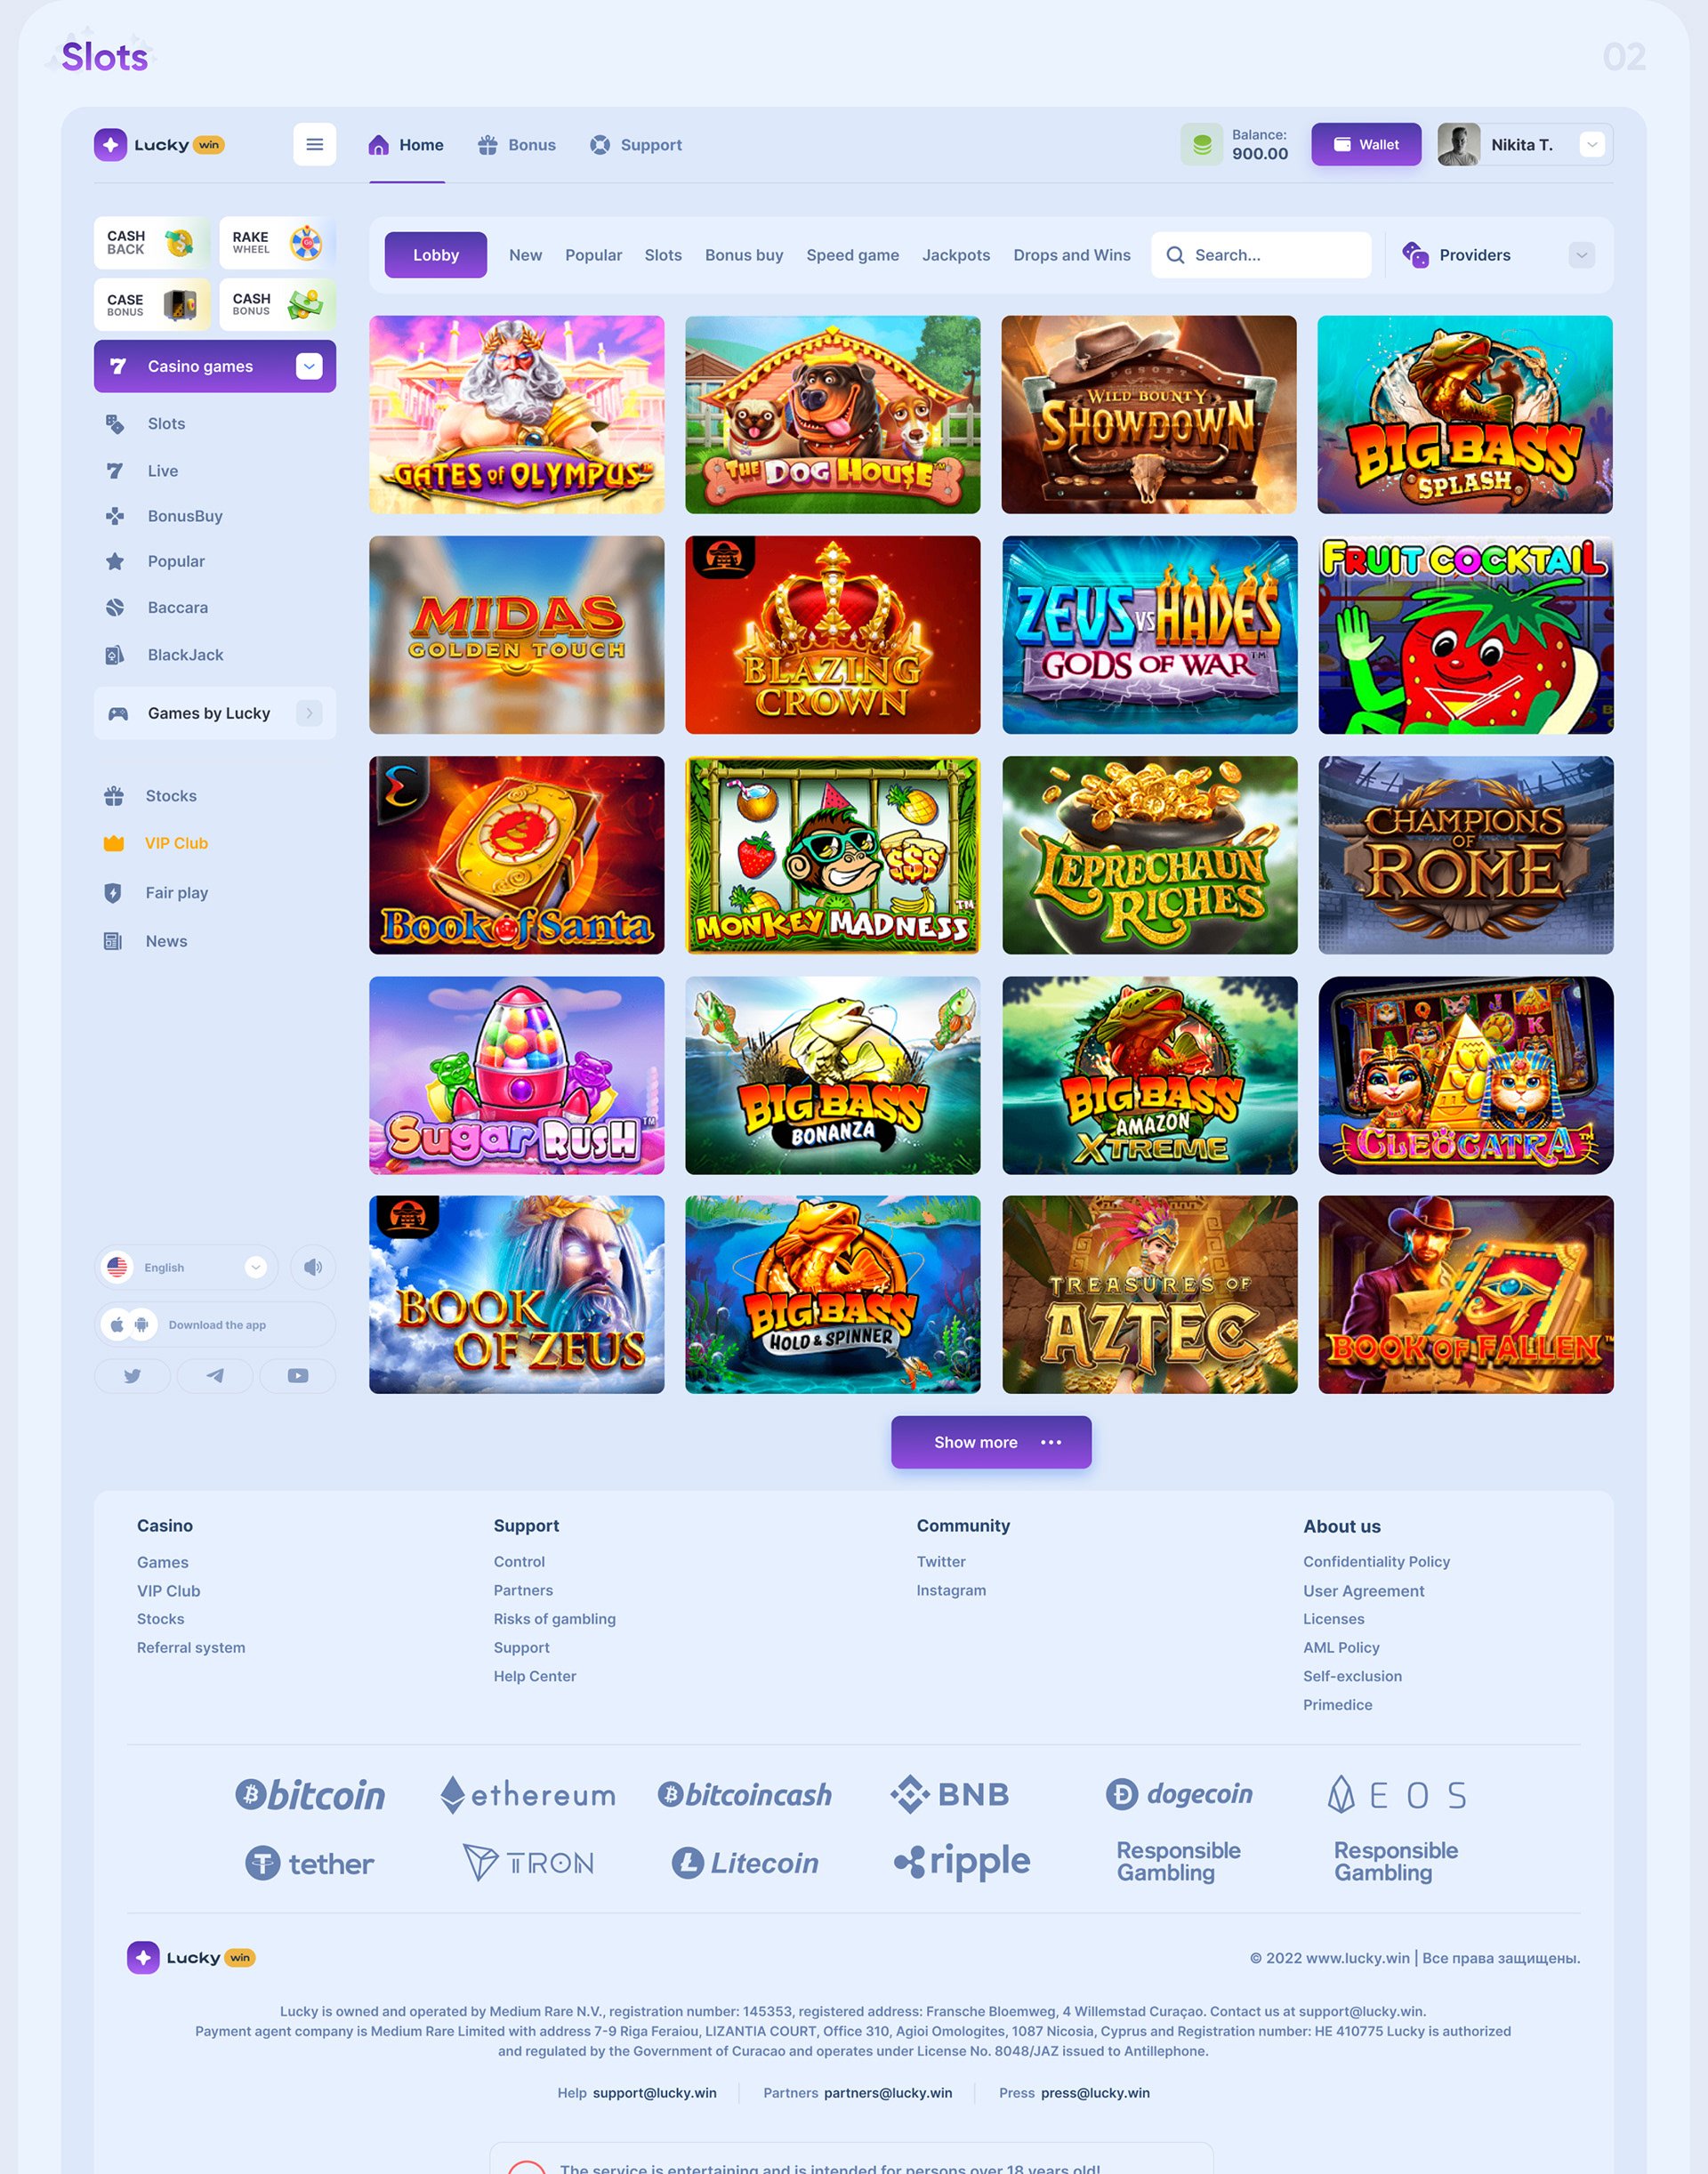Open the hamburger menu icon
The image size is (1708, 2174).
click(x=314, y=145)
